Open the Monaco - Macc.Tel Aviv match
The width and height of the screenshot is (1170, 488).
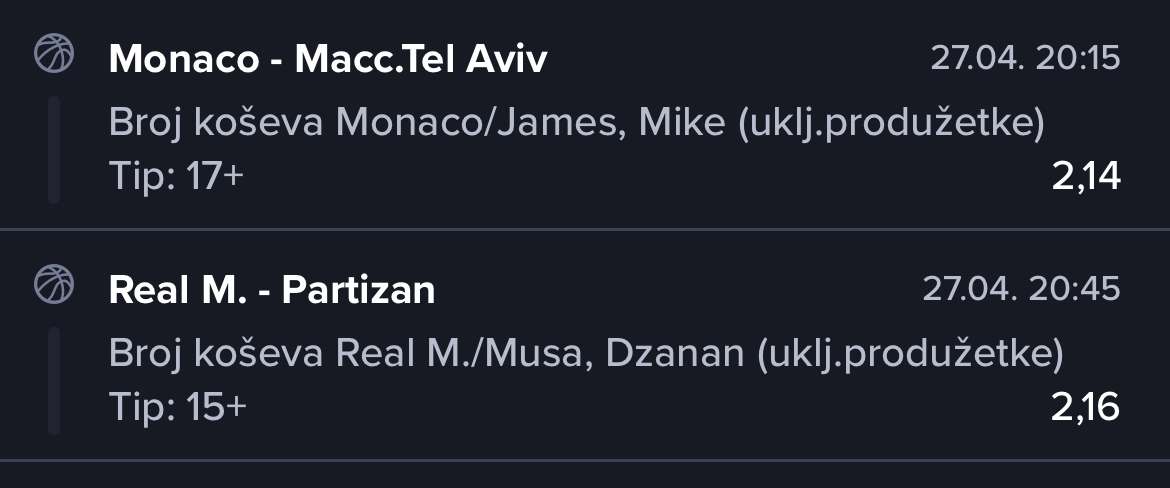click(328, 59)
